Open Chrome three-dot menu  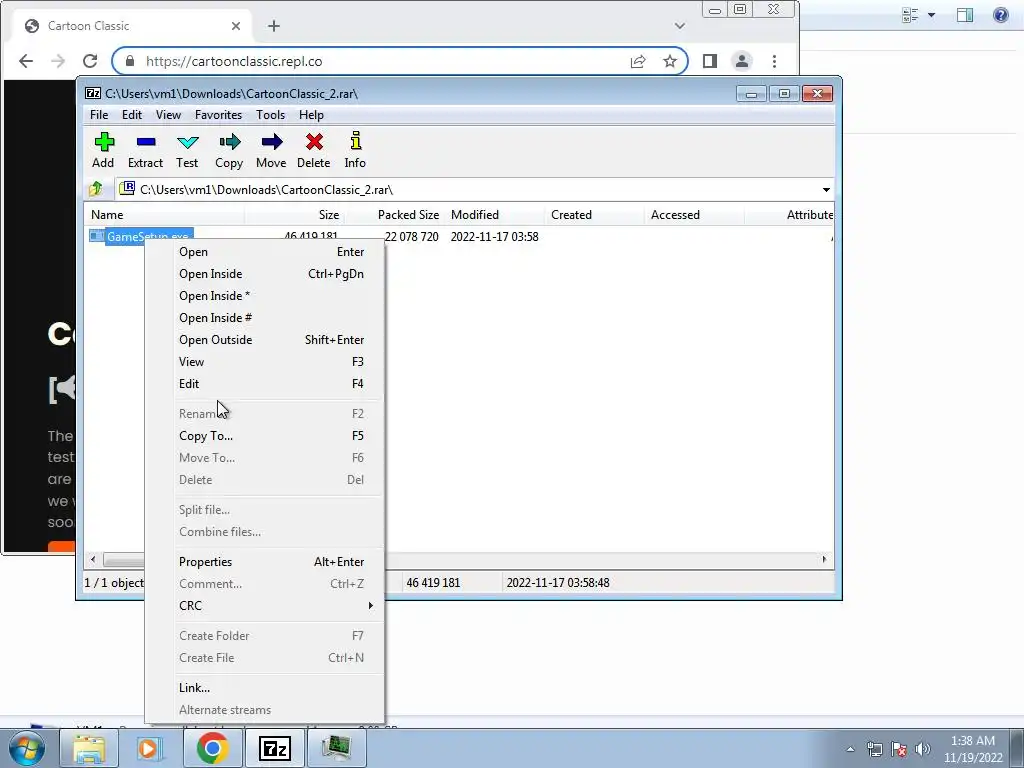point(775,61)
